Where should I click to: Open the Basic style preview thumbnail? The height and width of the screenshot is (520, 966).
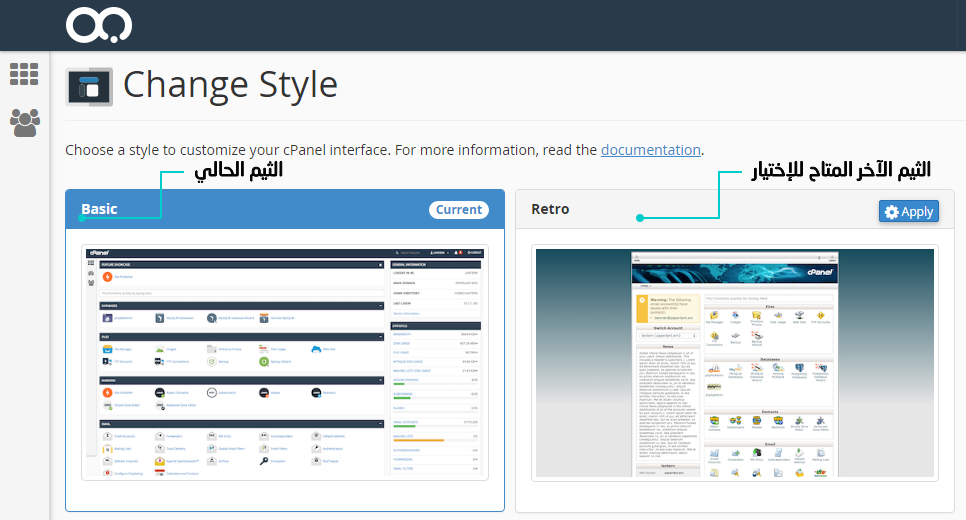pyautogui.click(x=285, y=362)
